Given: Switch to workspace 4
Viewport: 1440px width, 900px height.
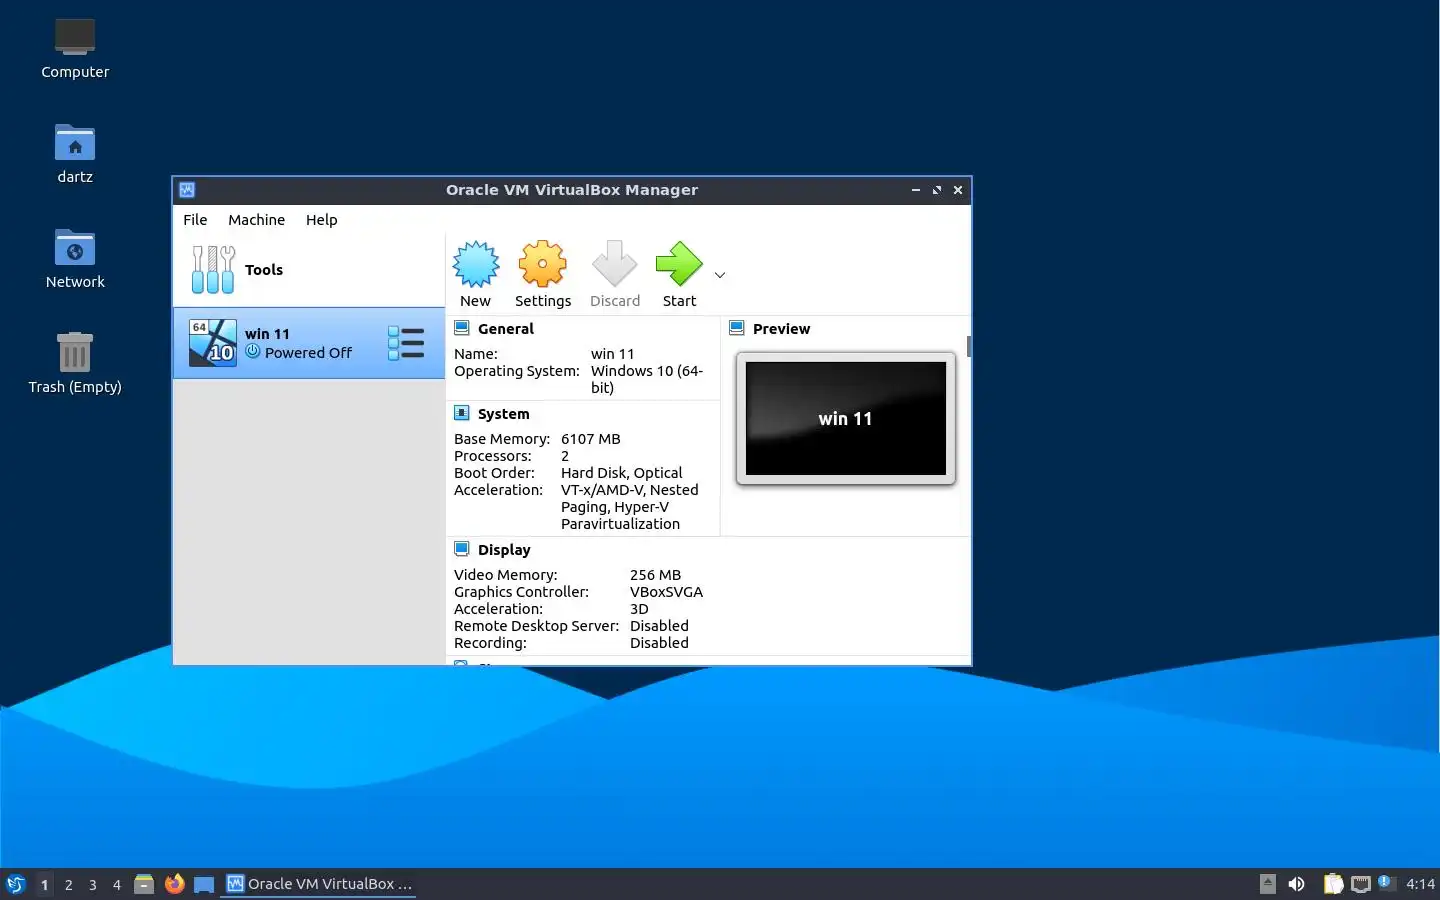Looking at the screenshot, I should [x=116, y=885].
